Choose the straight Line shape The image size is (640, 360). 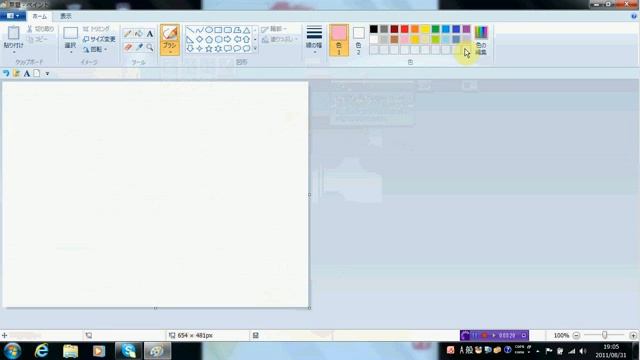190,30
